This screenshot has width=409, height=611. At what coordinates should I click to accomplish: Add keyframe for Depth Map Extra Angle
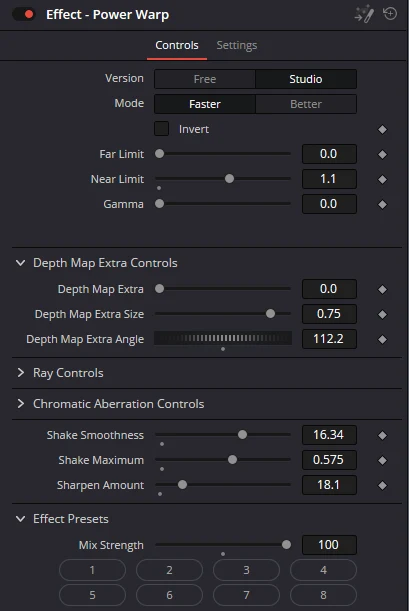click(383, 339)
